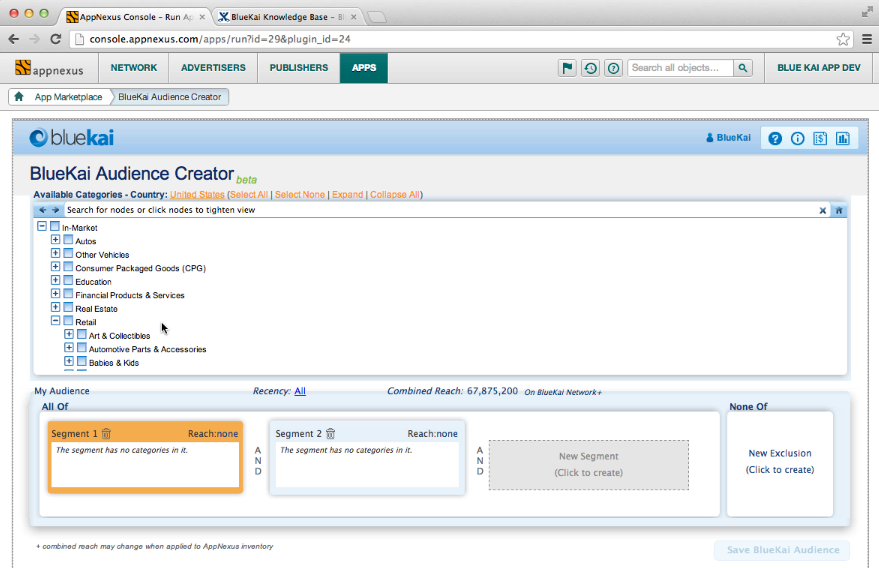879x568 pixels.
Task: Open the APPS menu
Action: 364,68
